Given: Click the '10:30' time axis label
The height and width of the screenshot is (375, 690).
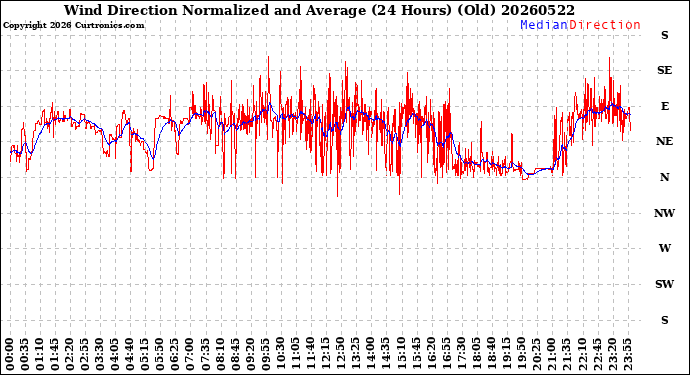Looking at the screenshot, I should [280, 354].
